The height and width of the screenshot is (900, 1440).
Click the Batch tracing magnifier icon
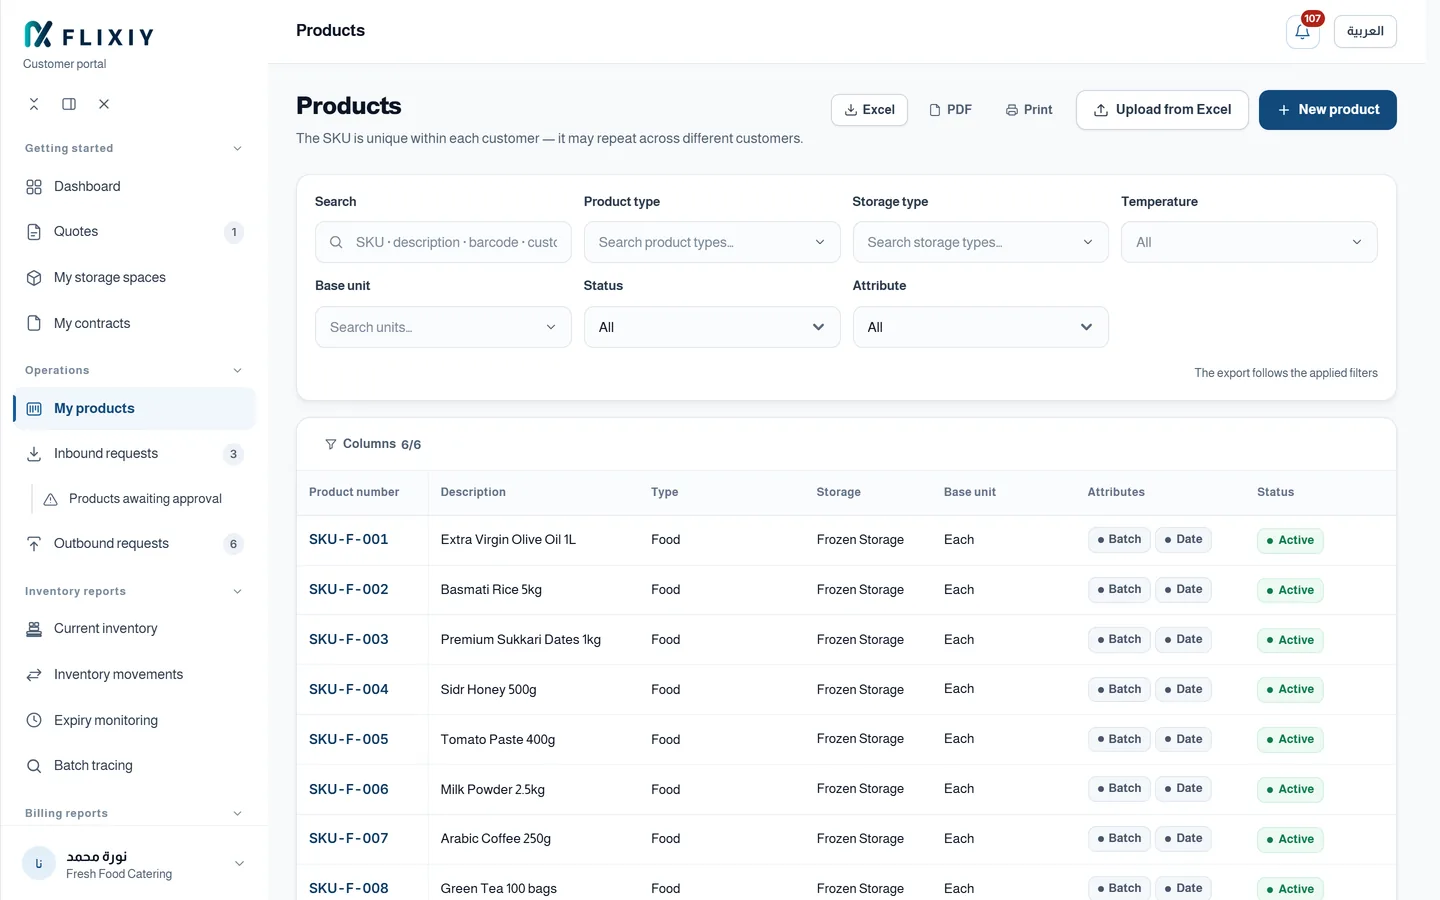pos(34,766)
